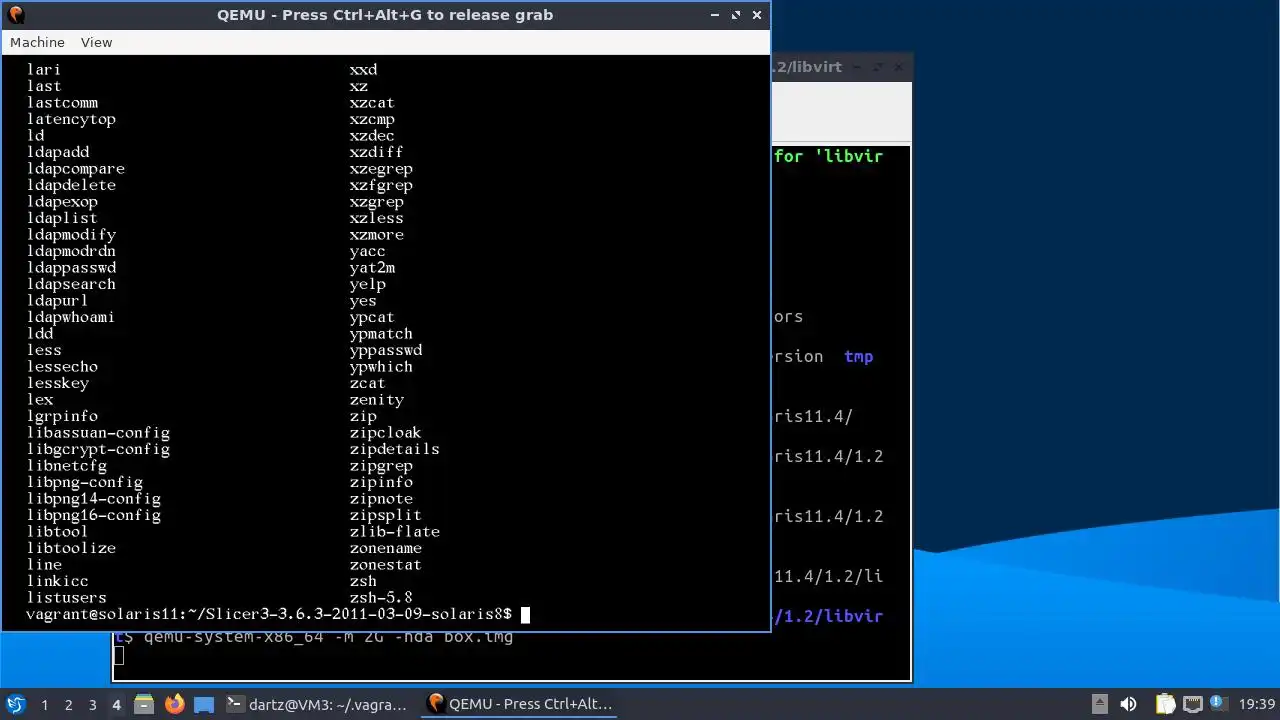Screen dimensions: 1280x720
Task: Close the QEMU window
Action: coord(757,15)
